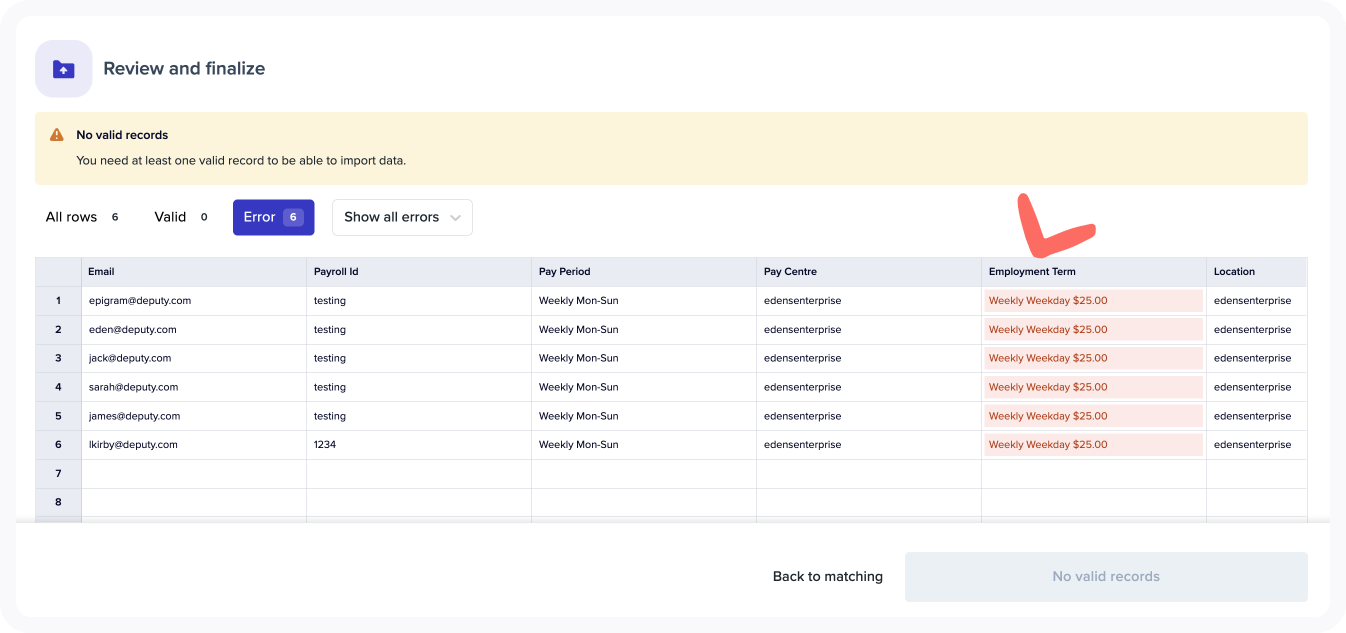This screenshot has width=1346, height=633.
Task: Click the warning triangle icon
Action: pyautogui.click(x=57, y=135)
